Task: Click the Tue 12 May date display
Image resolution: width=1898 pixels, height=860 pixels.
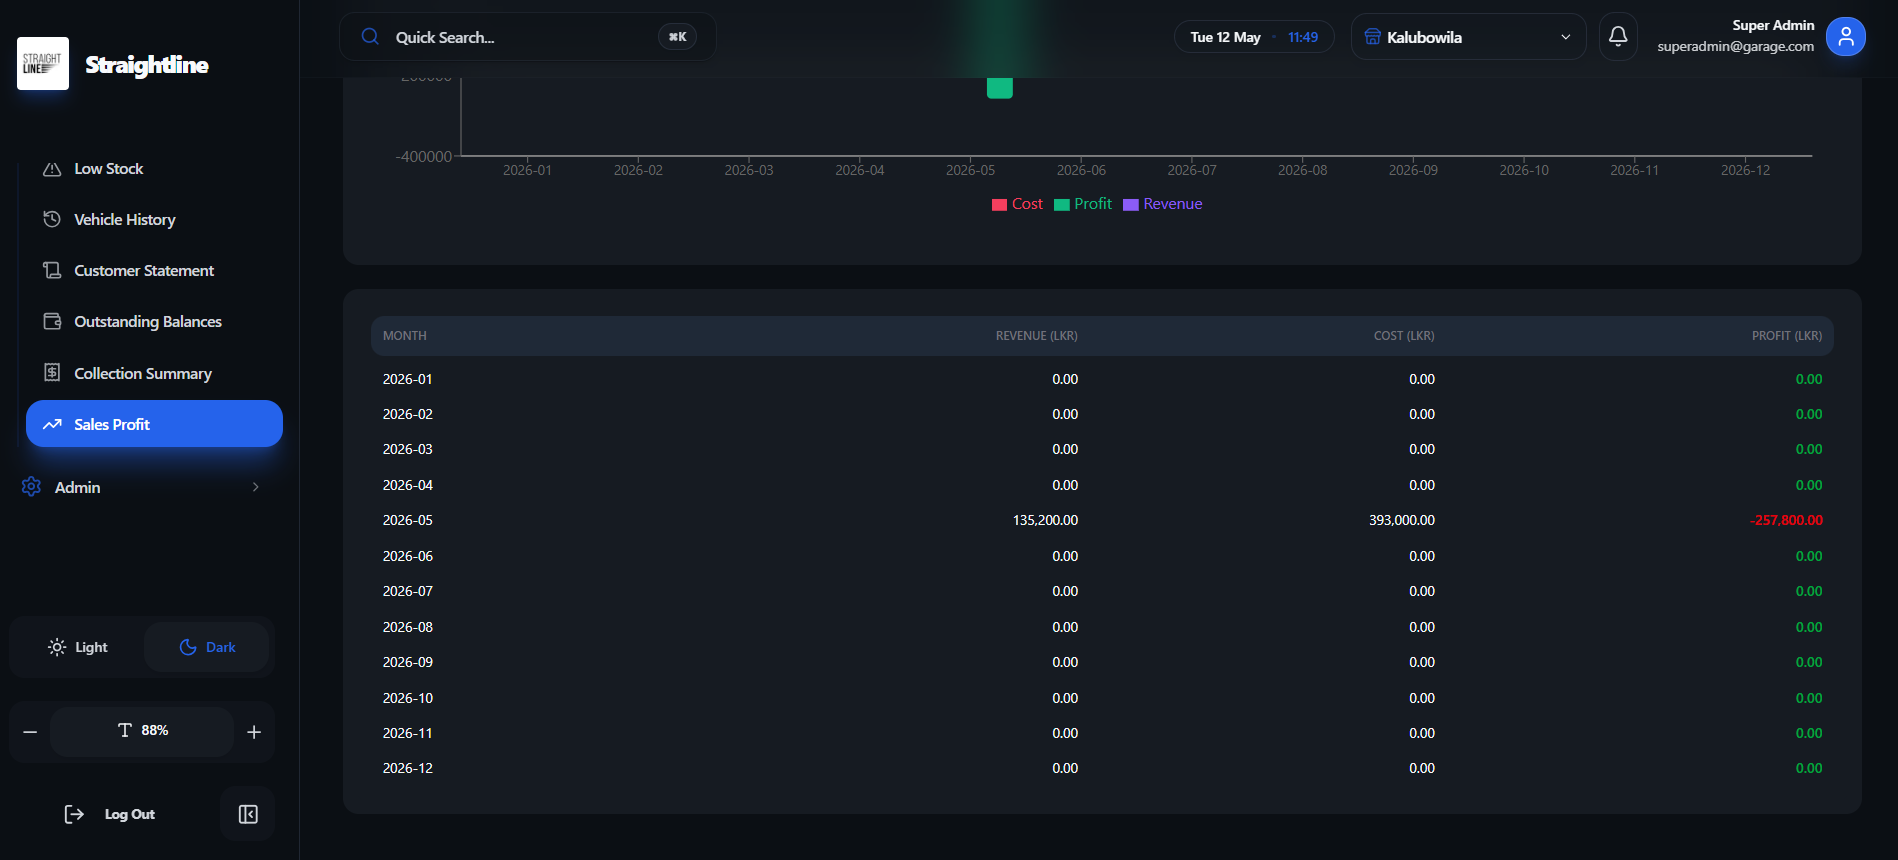Action: point(1225,37)
